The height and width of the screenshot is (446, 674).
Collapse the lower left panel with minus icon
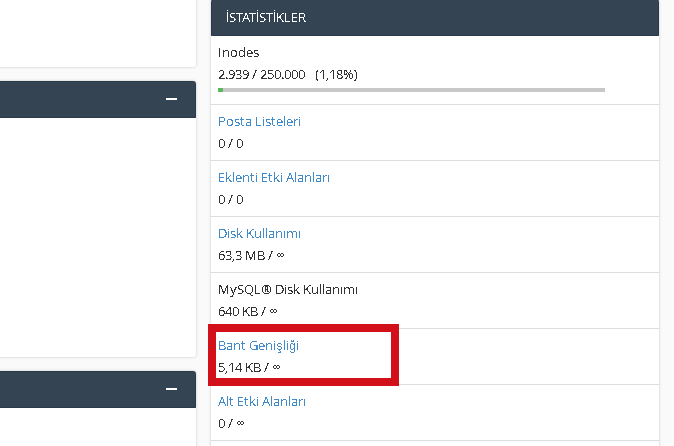(x=172, y=389)
